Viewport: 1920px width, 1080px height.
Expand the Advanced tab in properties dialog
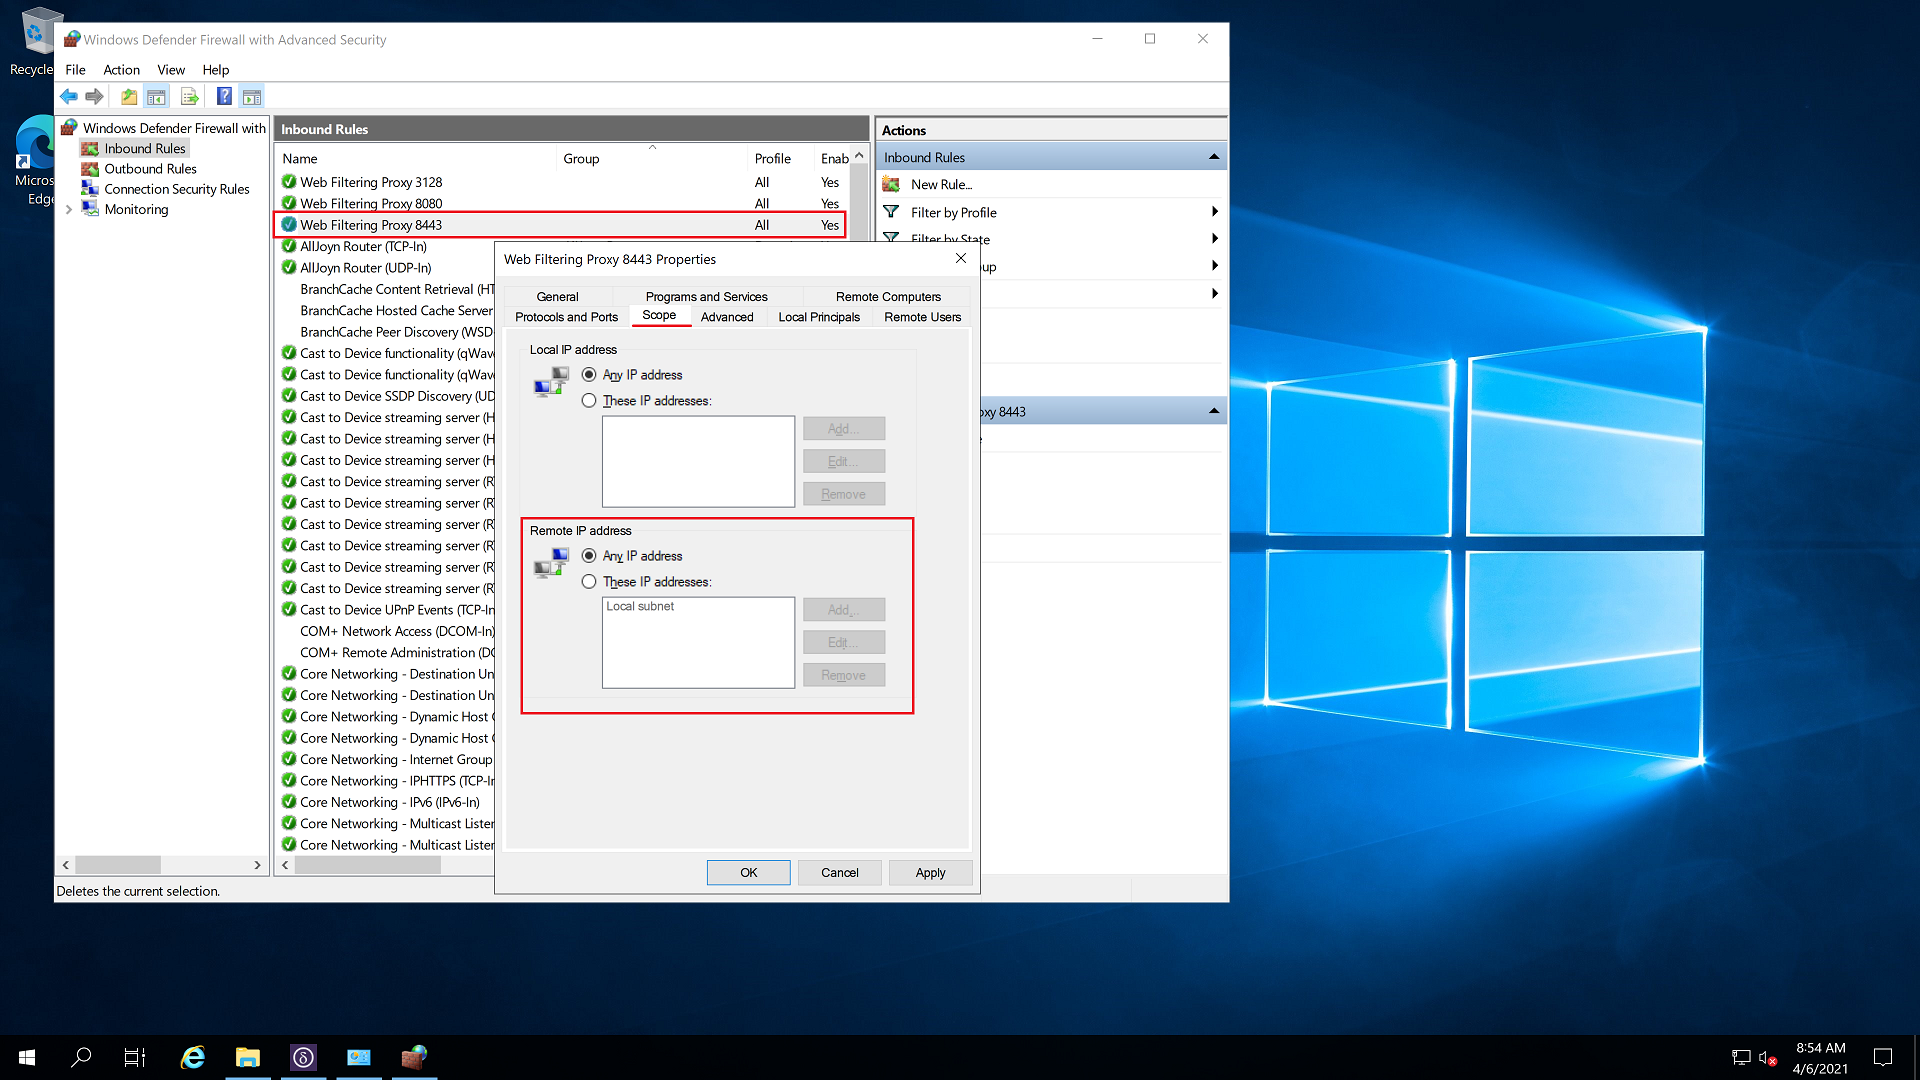(x=727, y=316)
